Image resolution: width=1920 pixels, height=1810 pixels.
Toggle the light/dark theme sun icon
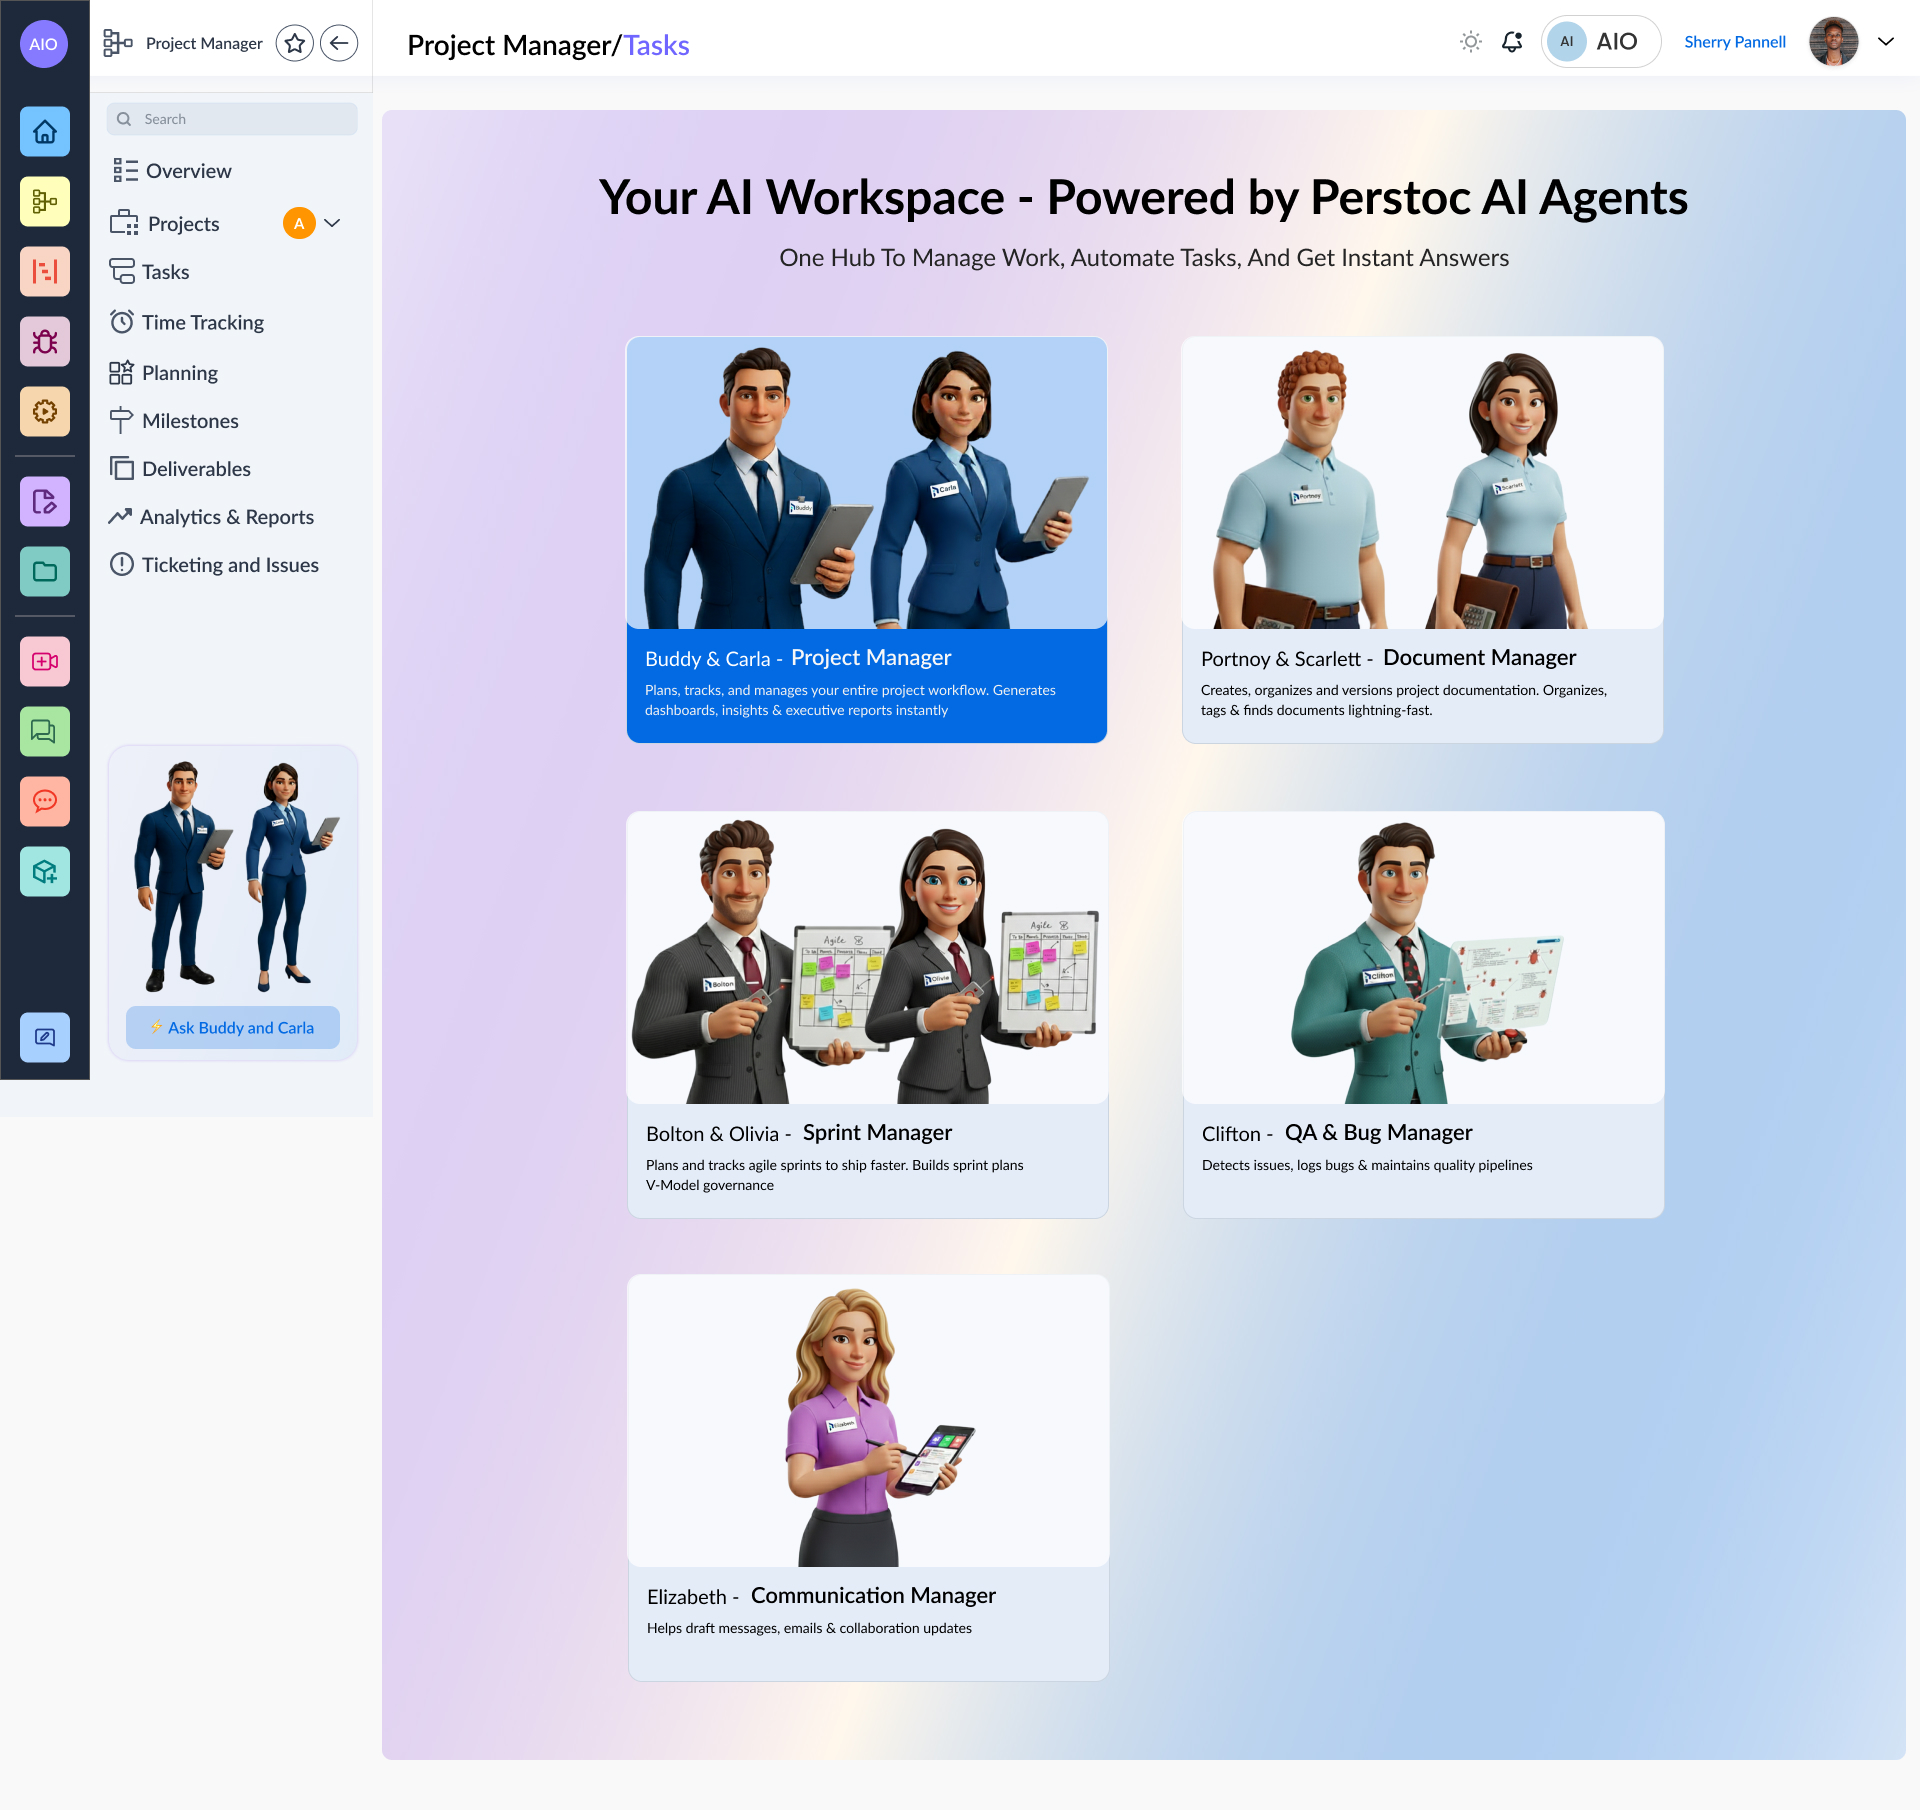1470,42
